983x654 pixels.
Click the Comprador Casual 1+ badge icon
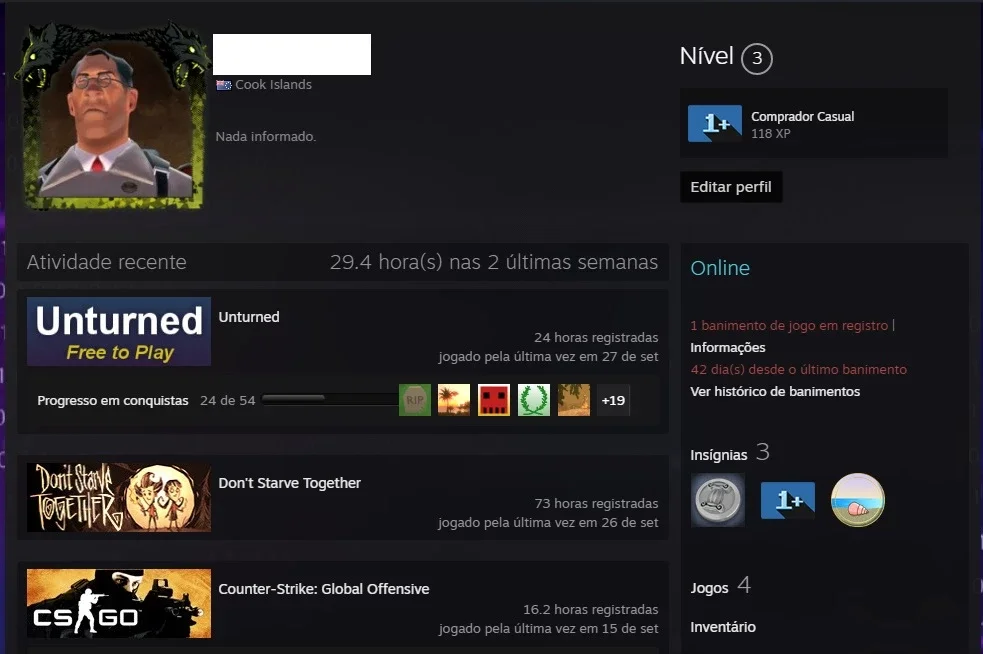point(715,124)
